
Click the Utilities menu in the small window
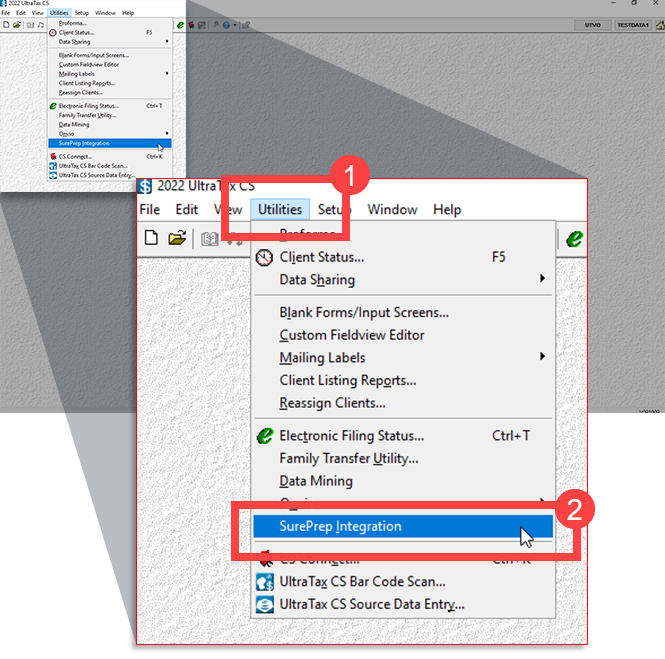pos(59,13)
